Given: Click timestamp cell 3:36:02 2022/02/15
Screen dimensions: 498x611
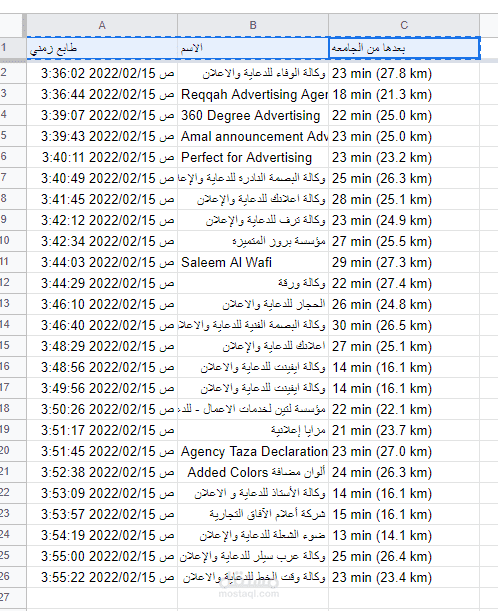Looking at the screenshot, I should [x=102, y=73].
